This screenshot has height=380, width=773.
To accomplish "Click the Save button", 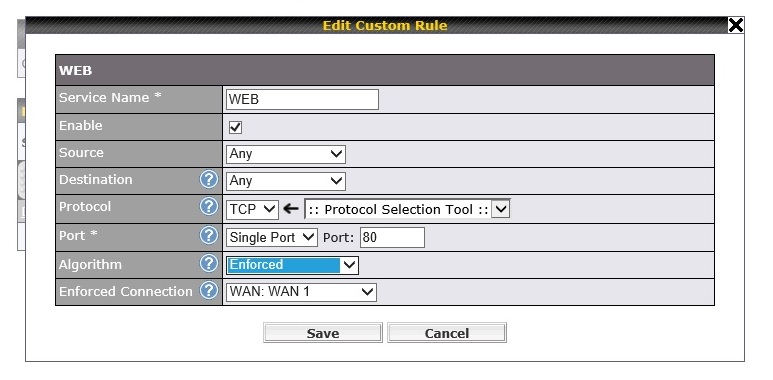I will [x=323, y=333].
